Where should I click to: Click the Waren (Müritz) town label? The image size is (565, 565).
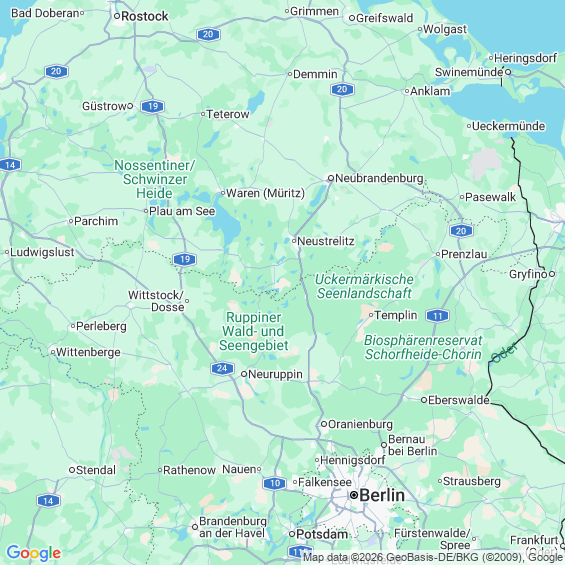coord(265,193)
